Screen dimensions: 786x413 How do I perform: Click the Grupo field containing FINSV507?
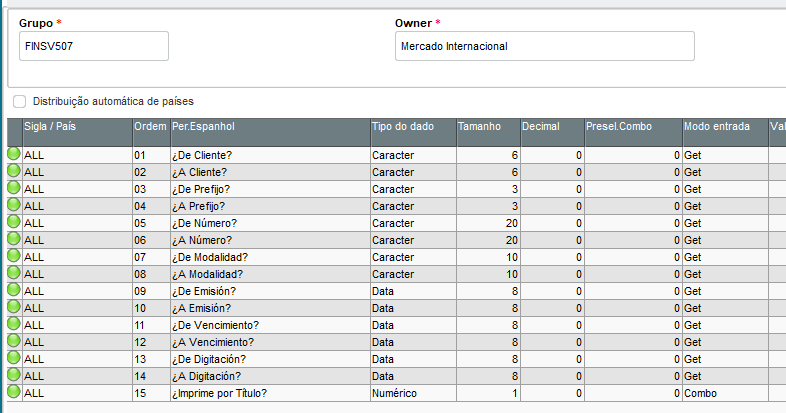coord(94,46)
